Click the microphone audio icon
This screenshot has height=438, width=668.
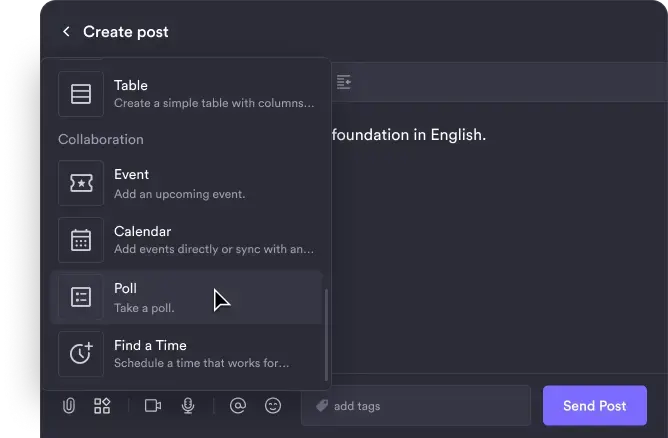pyautogui.click(x=188, y=406)
